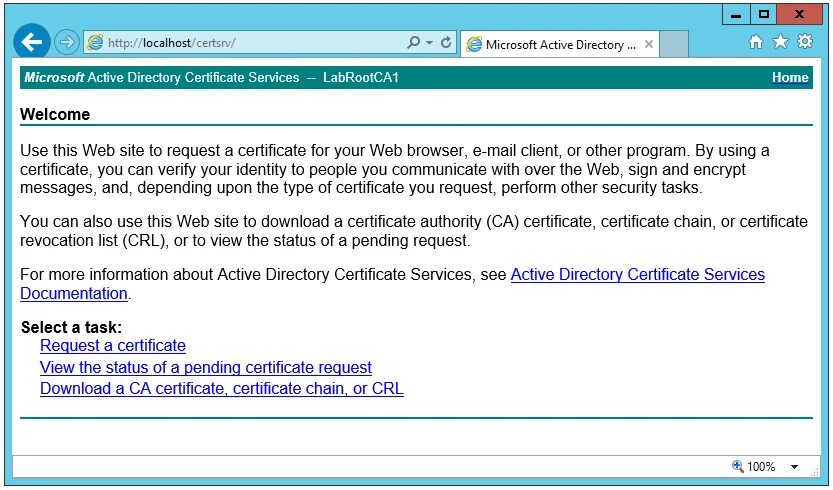Screen dimensions: 833x490
Task: Open Favorites with the star icon
Action: [x=780, y=41]
